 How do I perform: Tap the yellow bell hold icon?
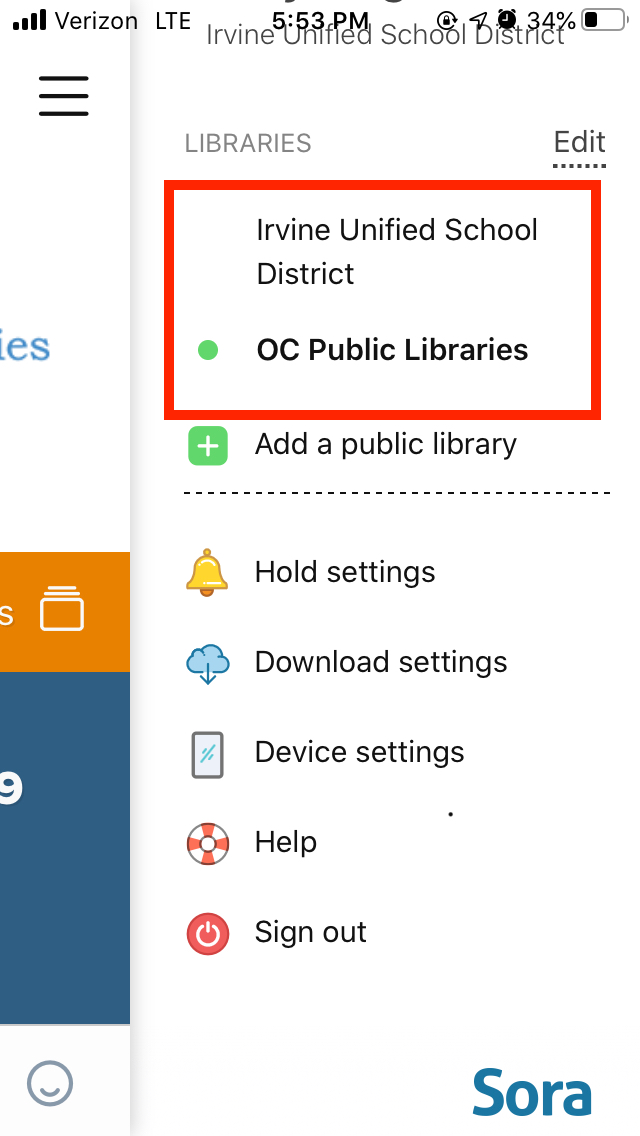207,572
